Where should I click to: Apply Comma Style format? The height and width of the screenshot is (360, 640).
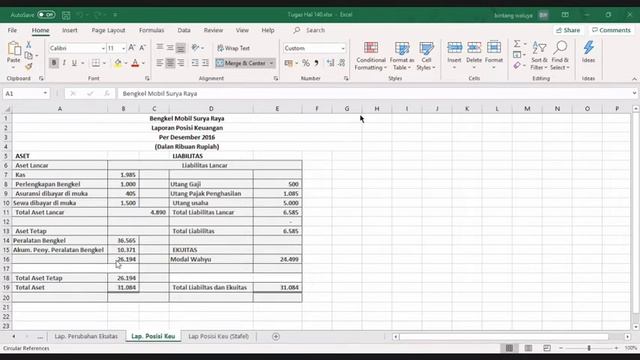pos(316,63)
